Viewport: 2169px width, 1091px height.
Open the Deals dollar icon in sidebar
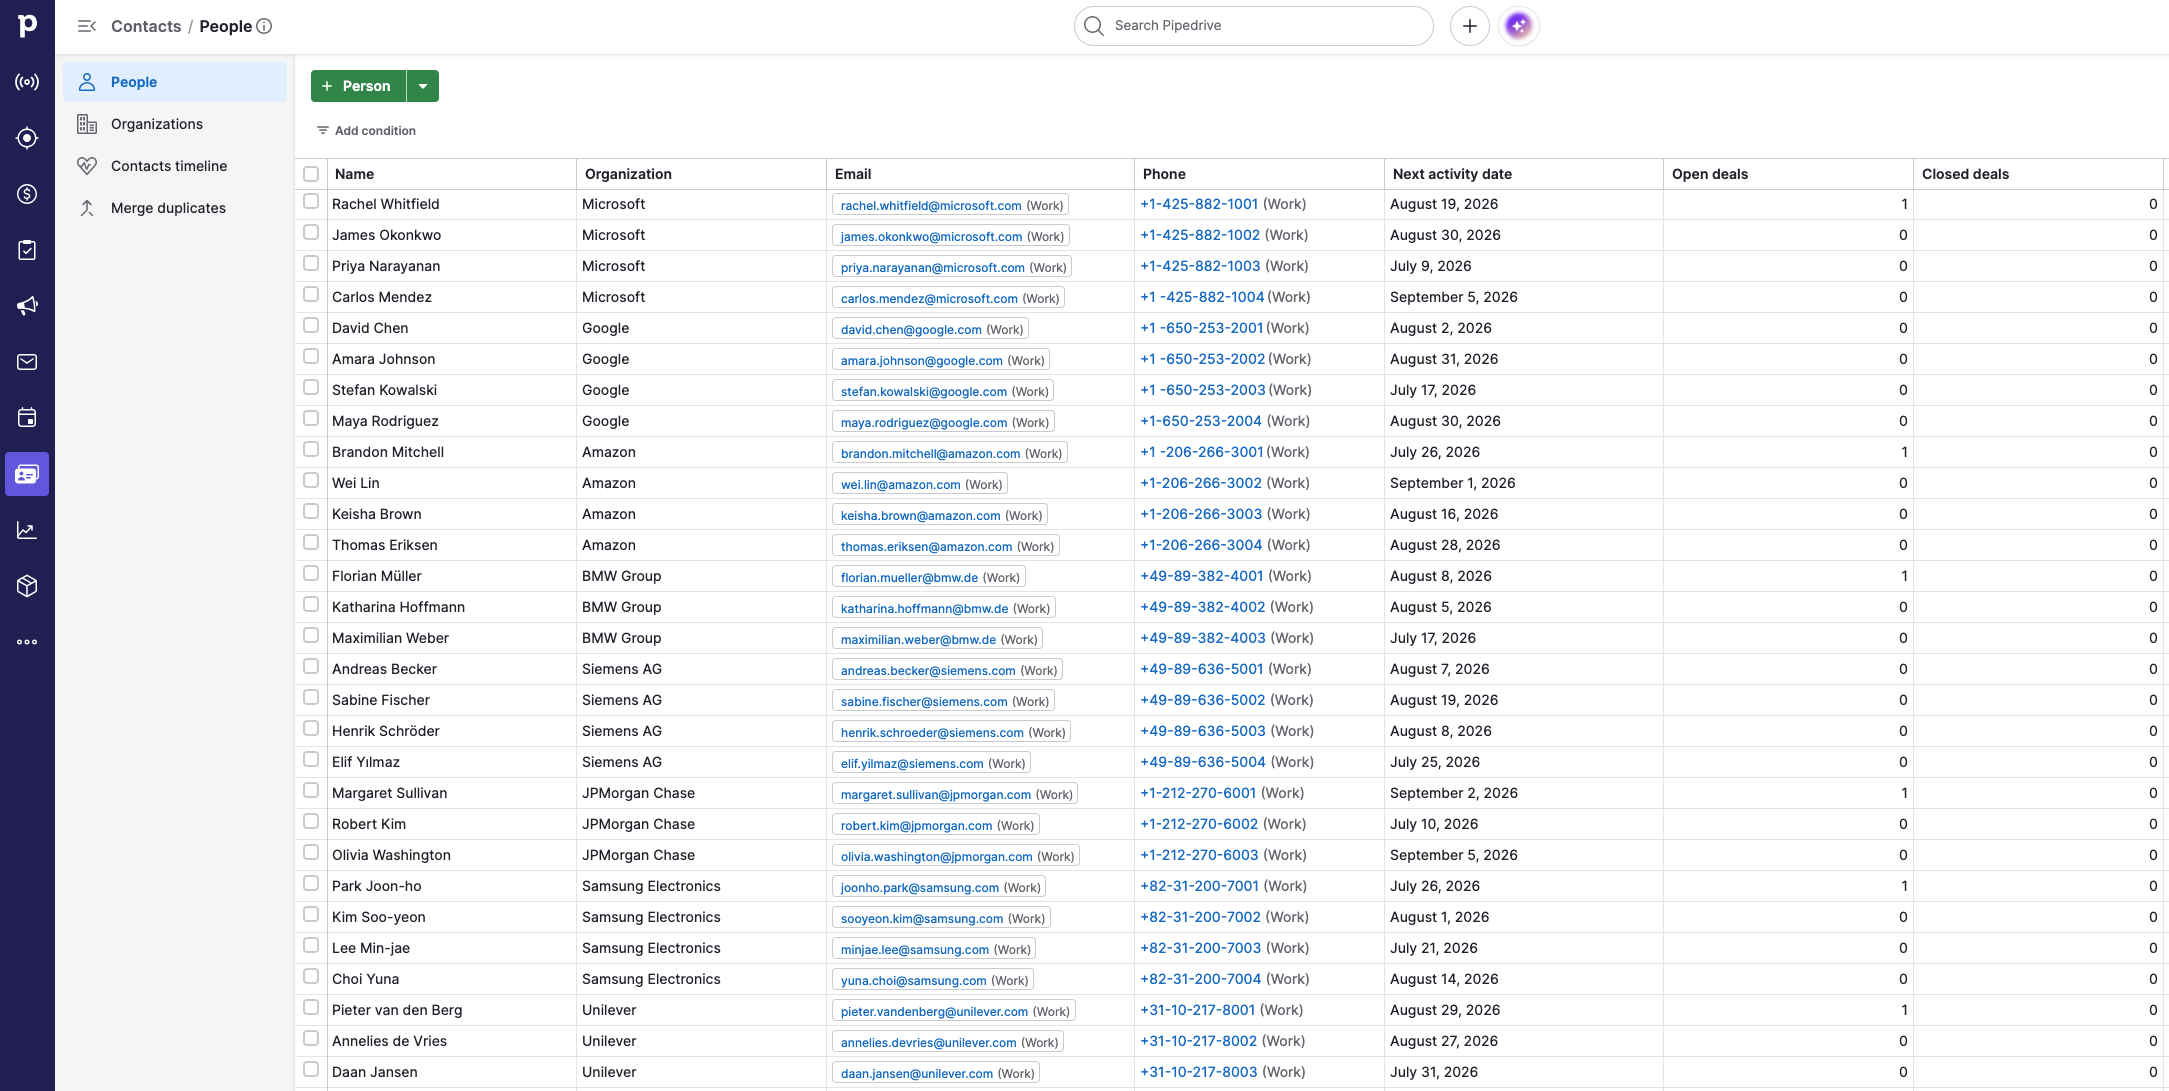[x=27, y=194]
